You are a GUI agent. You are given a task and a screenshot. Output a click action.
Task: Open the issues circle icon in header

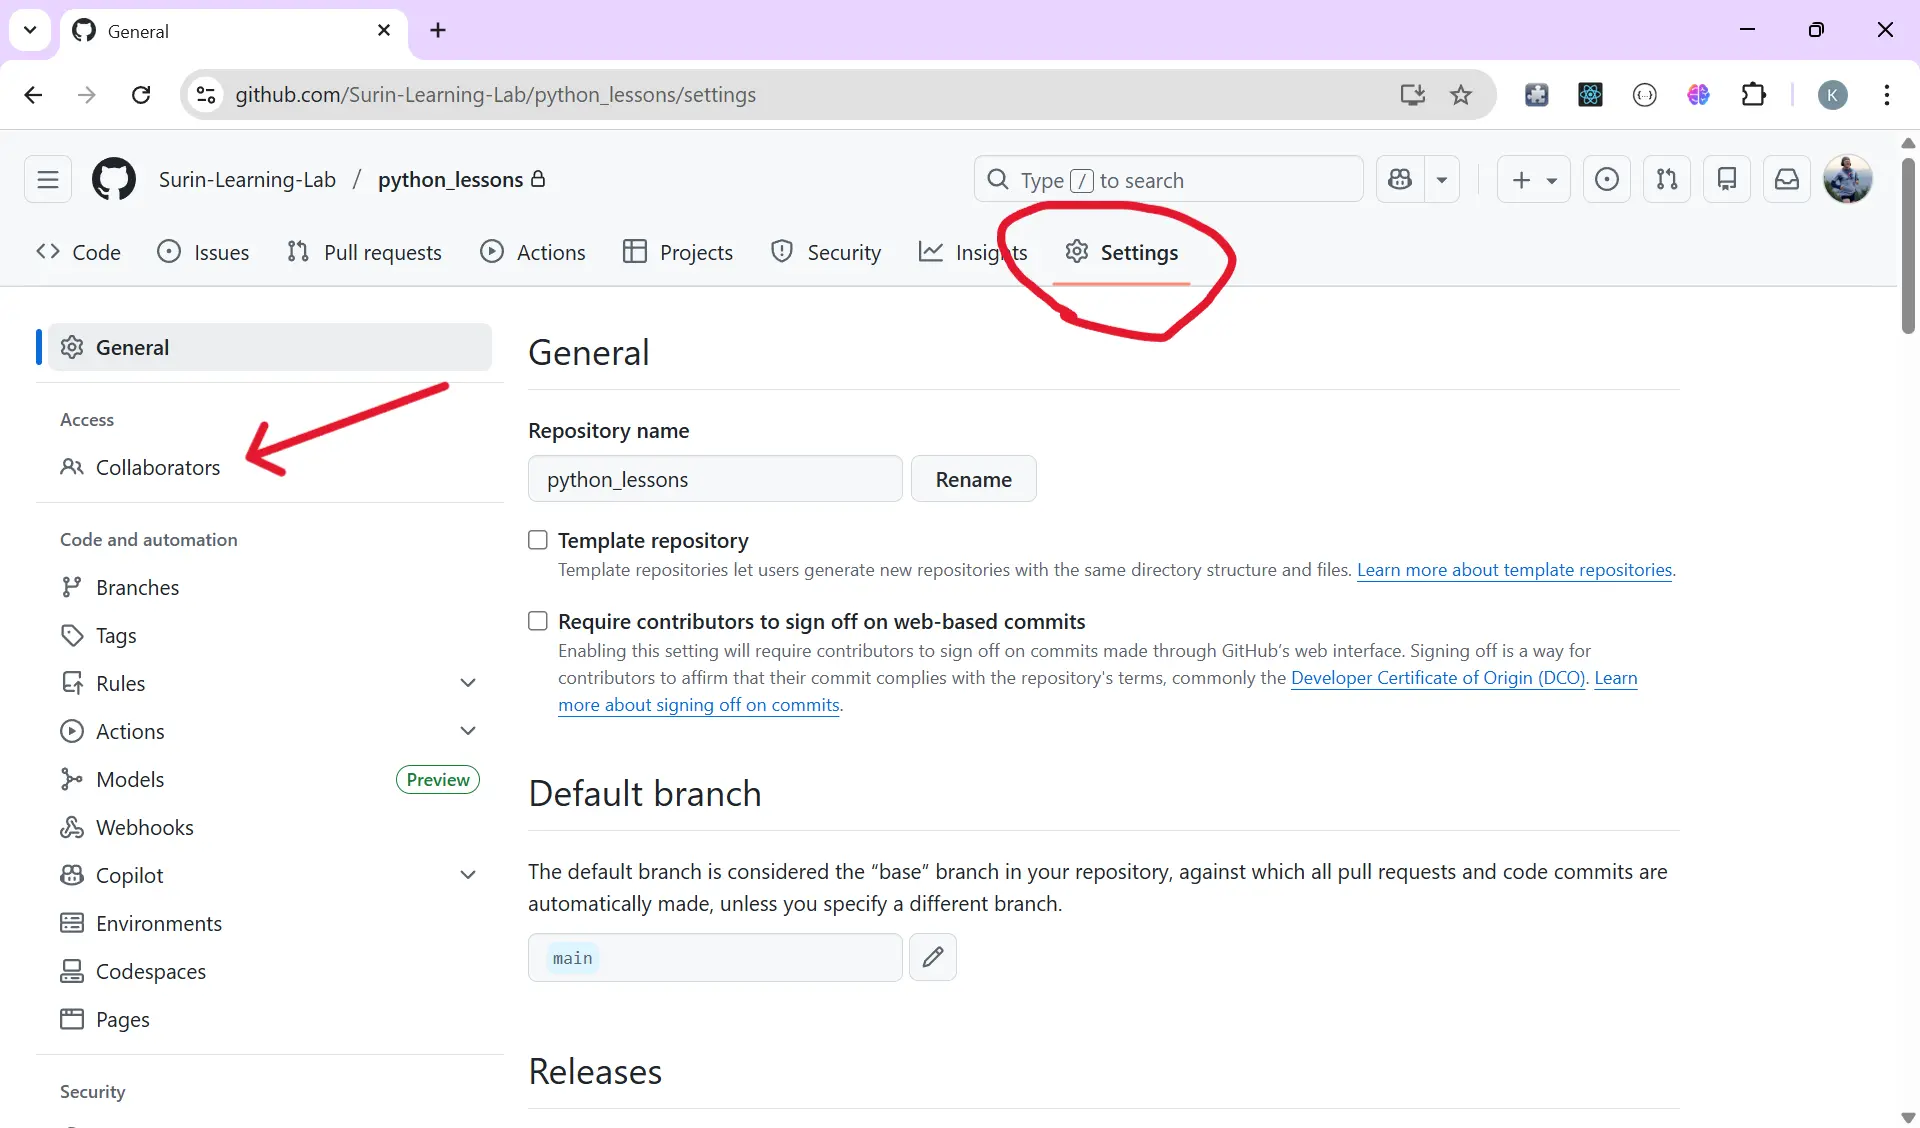click(1607, 180)
